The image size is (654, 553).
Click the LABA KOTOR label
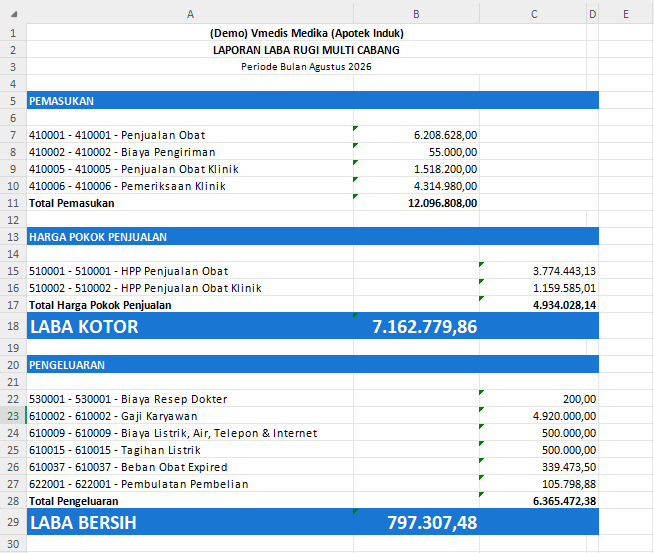(x=84, y=327)
